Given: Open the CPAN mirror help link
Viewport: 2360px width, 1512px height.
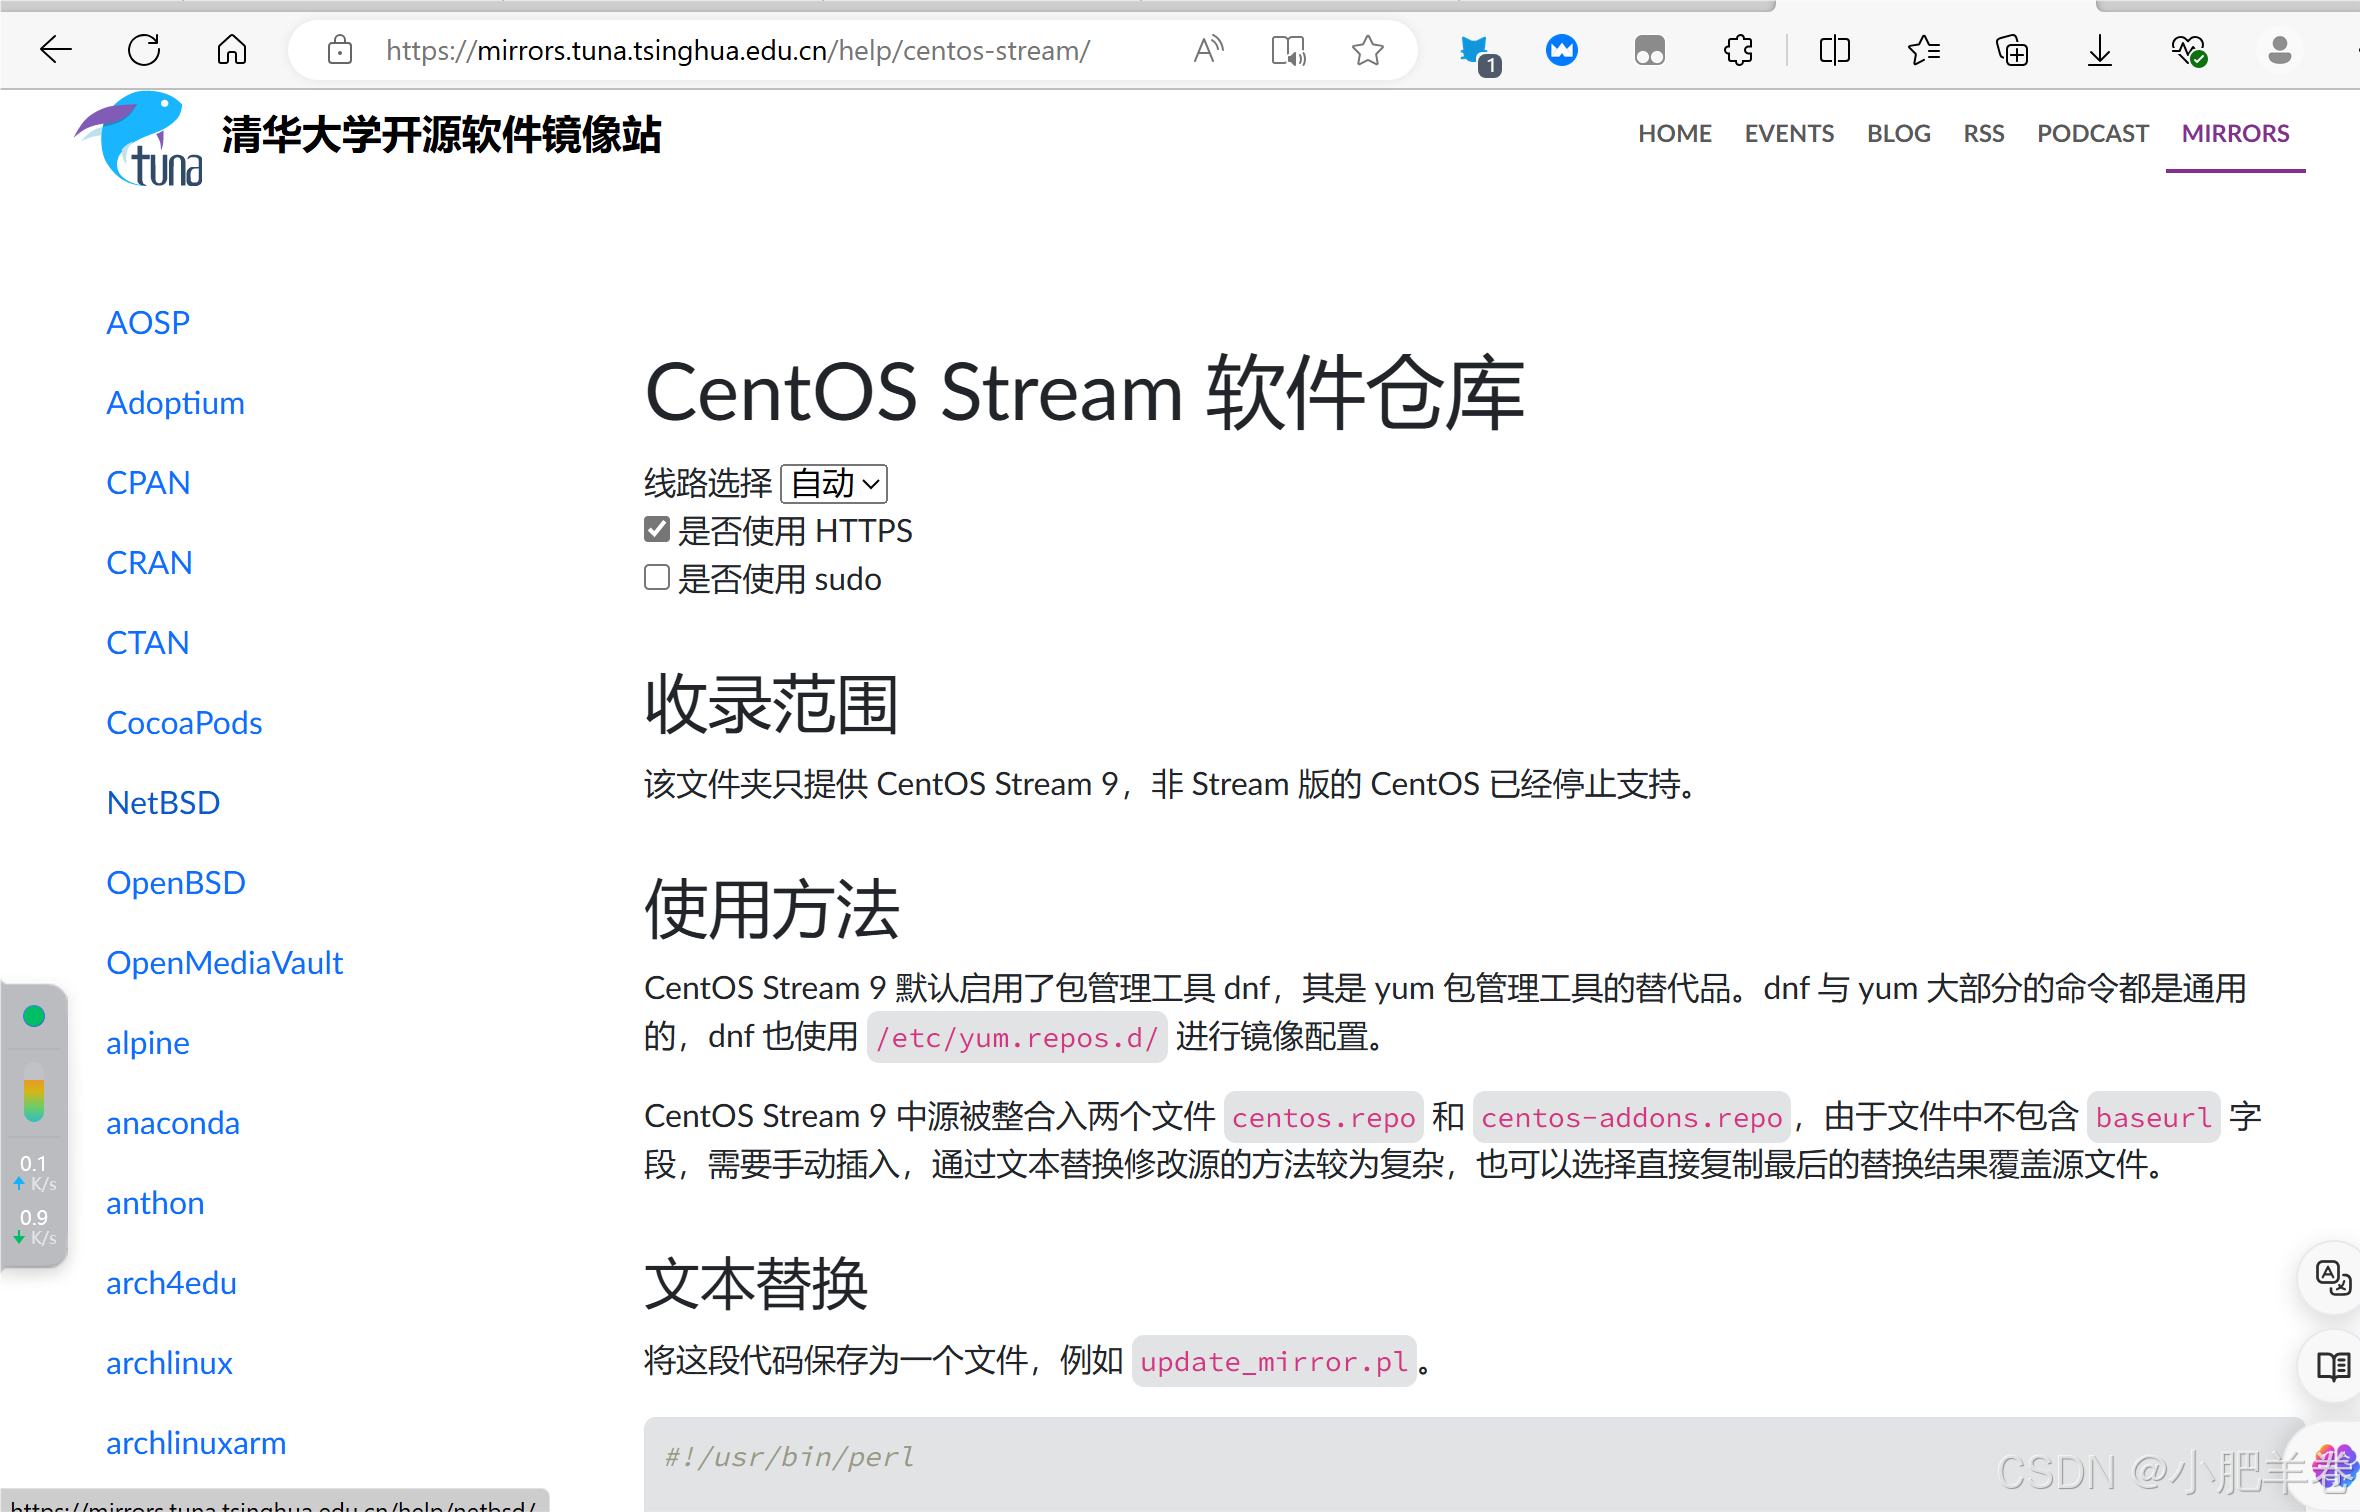Looking at the screenshot, I should [148, 482].
